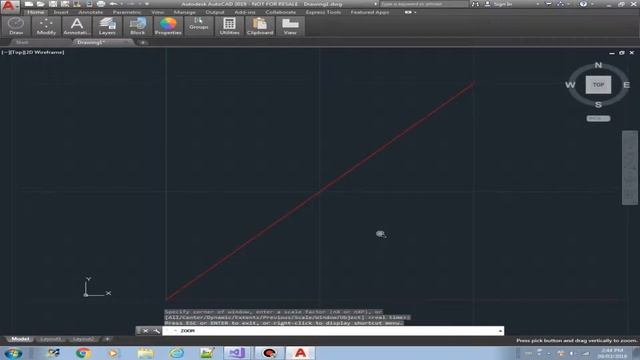Switch to the Start file tab
Screen dimensions: 640x360
[22, 42]
